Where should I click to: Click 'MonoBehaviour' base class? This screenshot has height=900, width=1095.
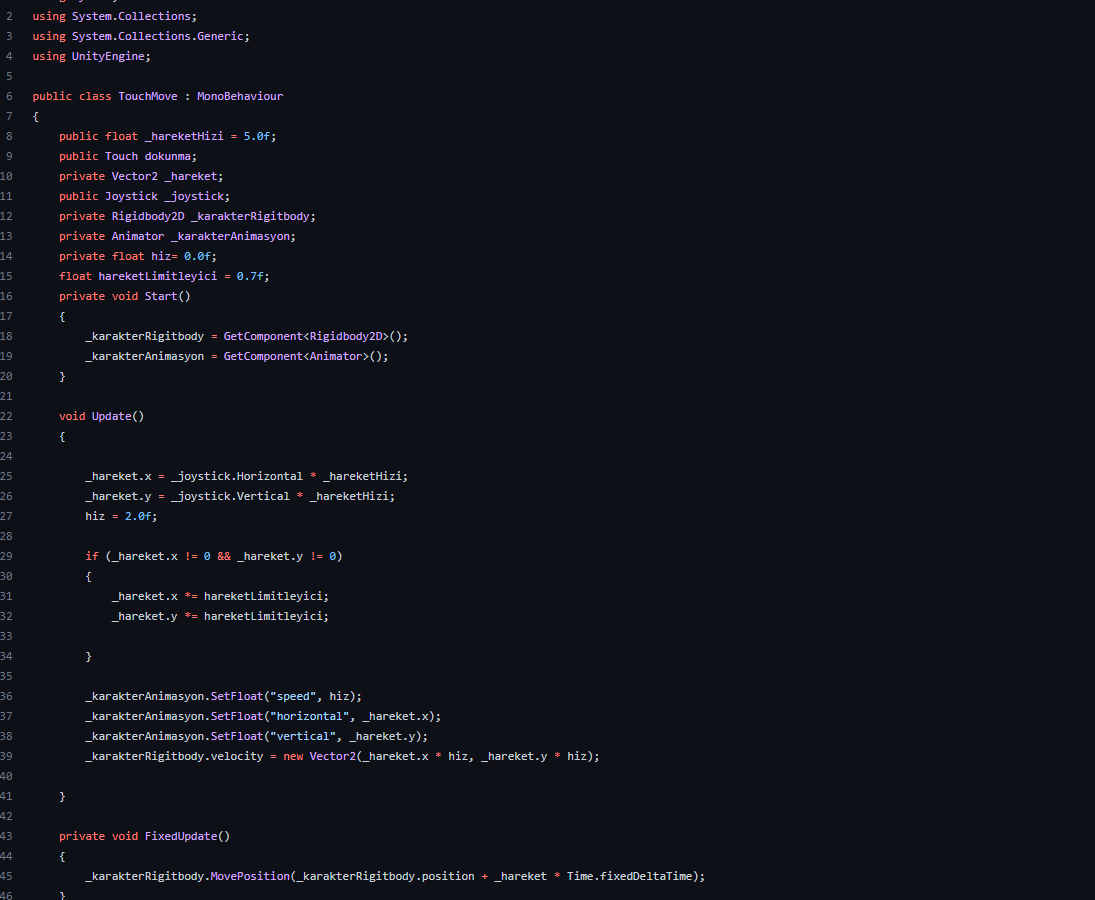pos(240,96)
